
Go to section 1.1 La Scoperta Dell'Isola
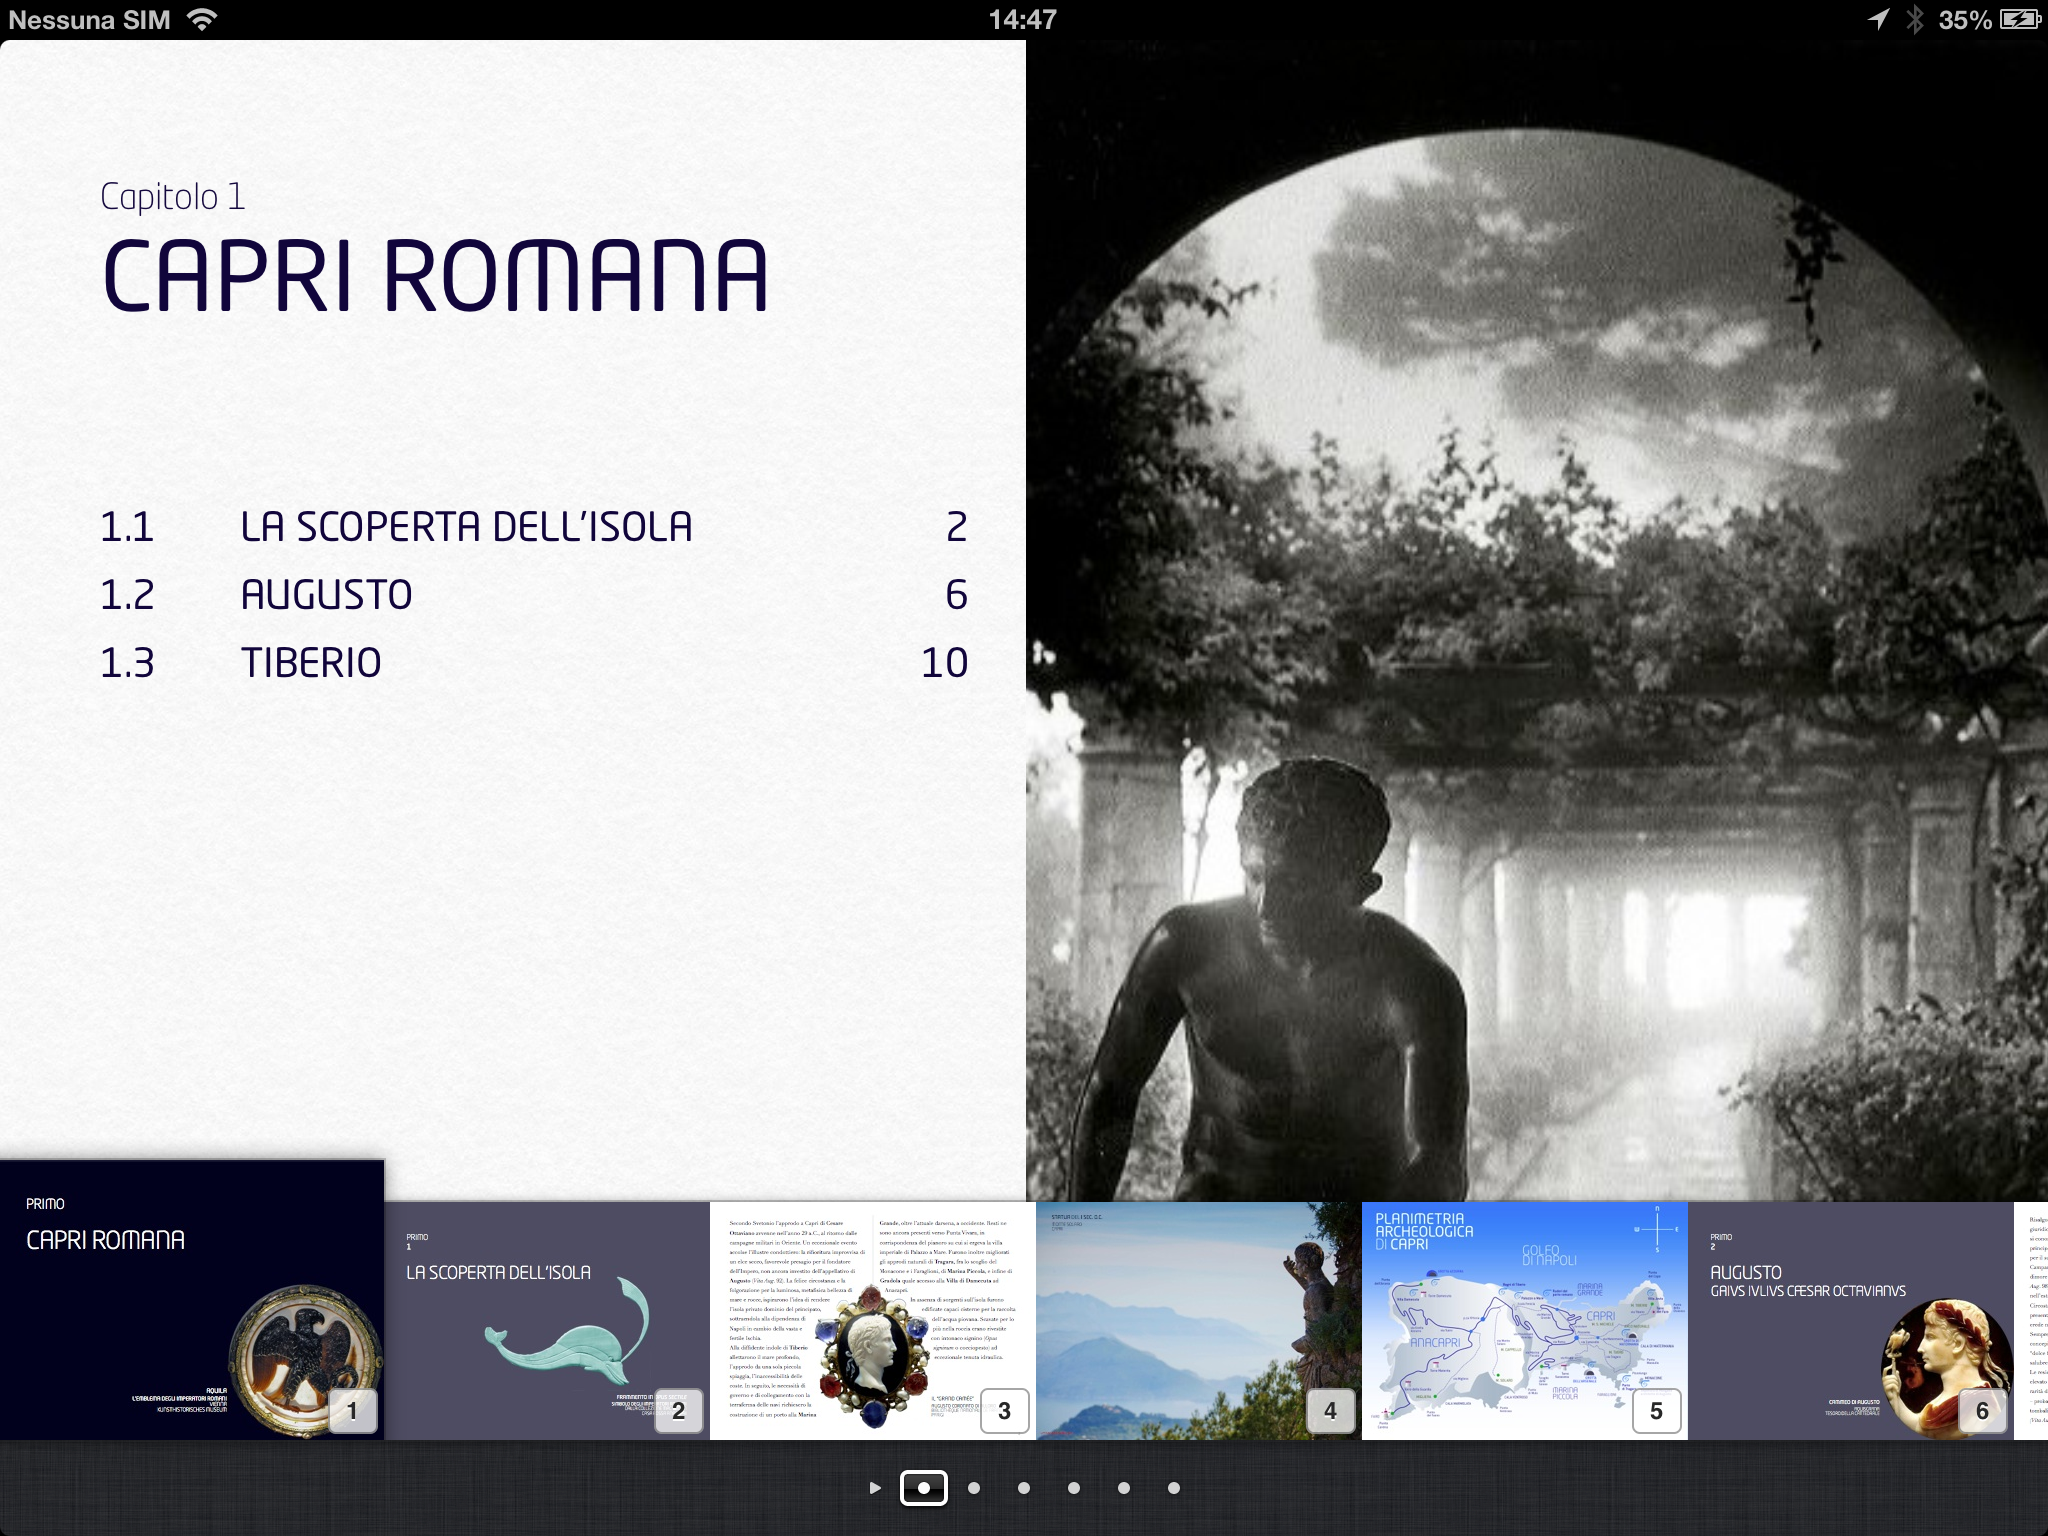tap(466, 527)
